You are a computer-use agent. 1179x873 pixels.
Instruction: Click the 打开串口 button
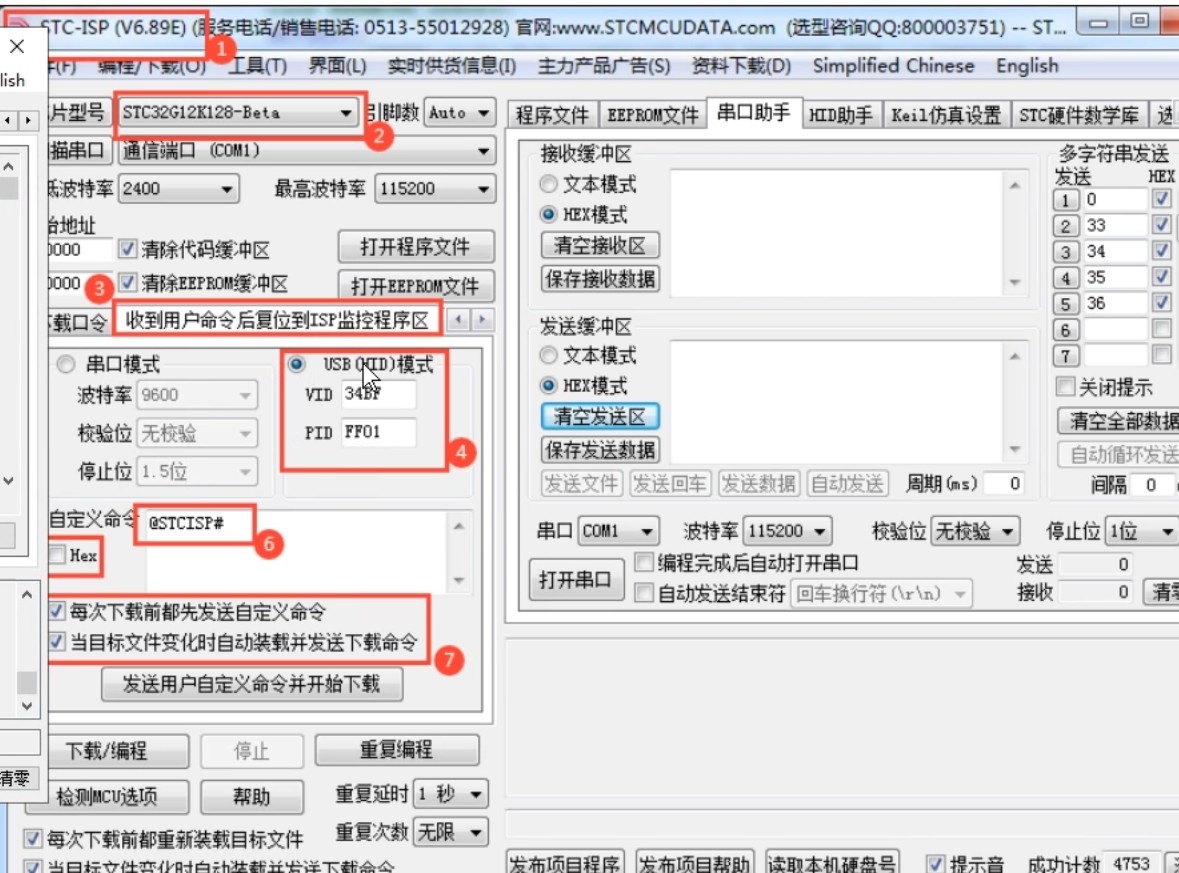(576, 579)
